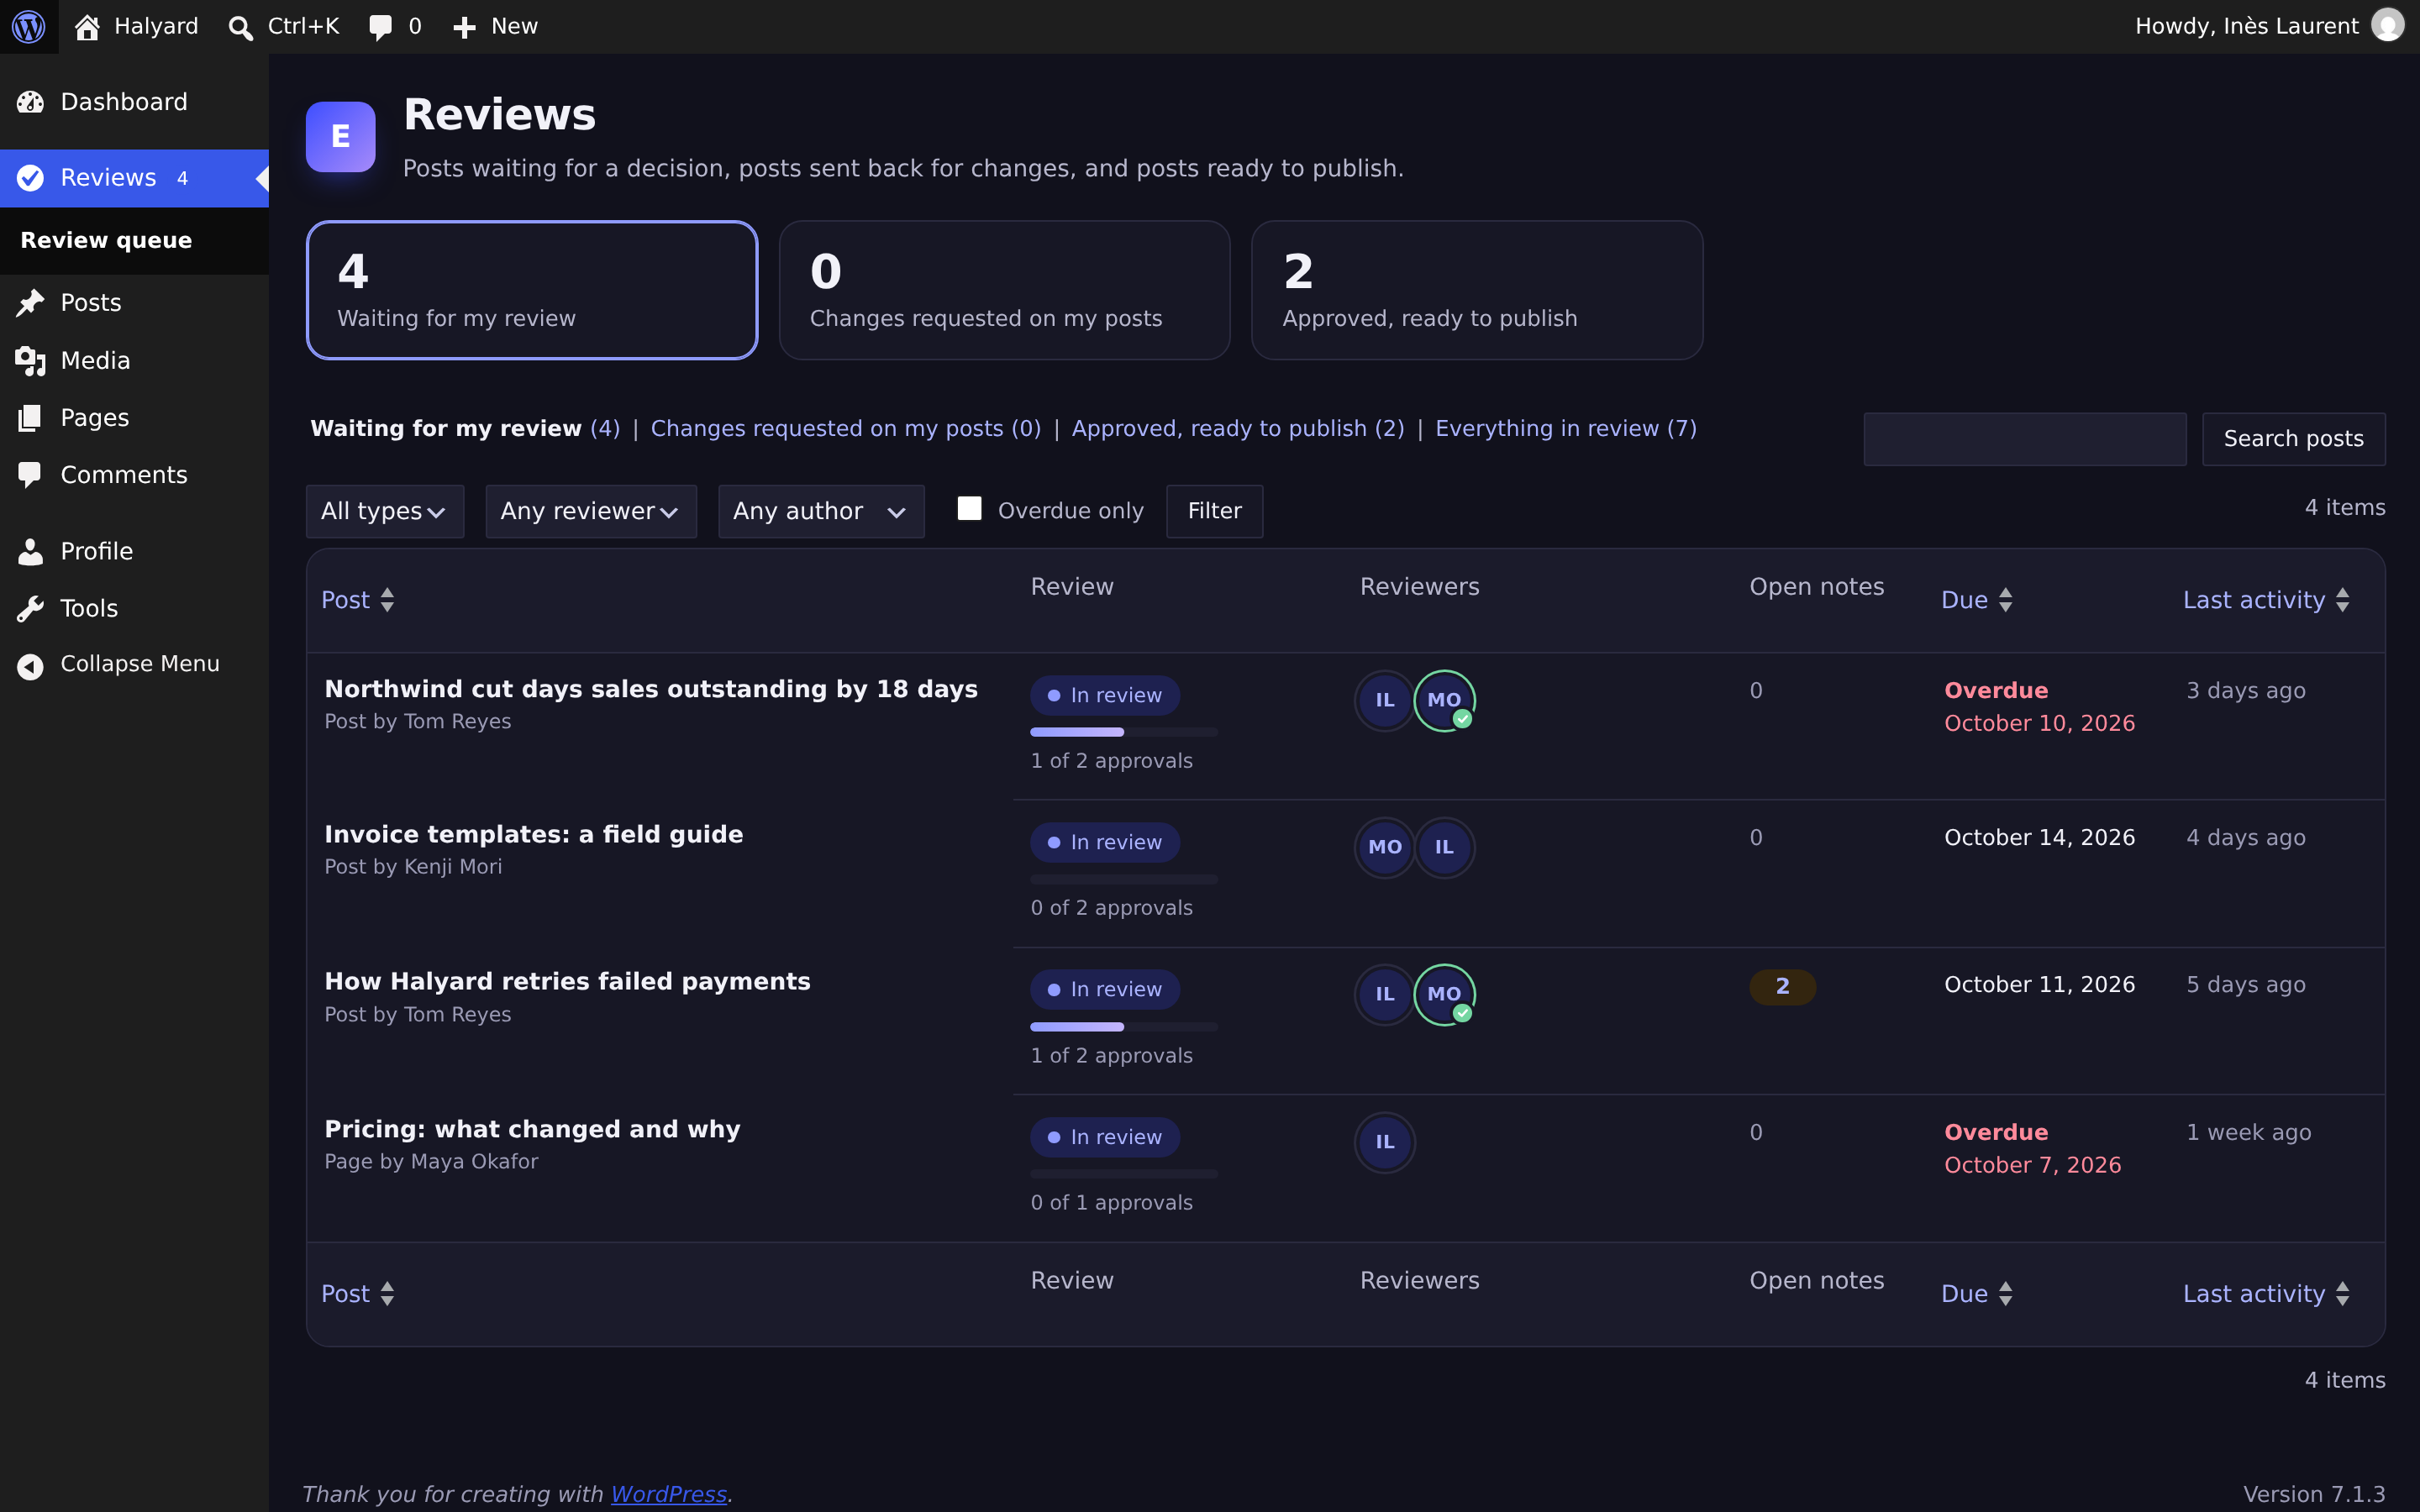Click approval progress bar for Halyard retries post

(1124, 1027)
